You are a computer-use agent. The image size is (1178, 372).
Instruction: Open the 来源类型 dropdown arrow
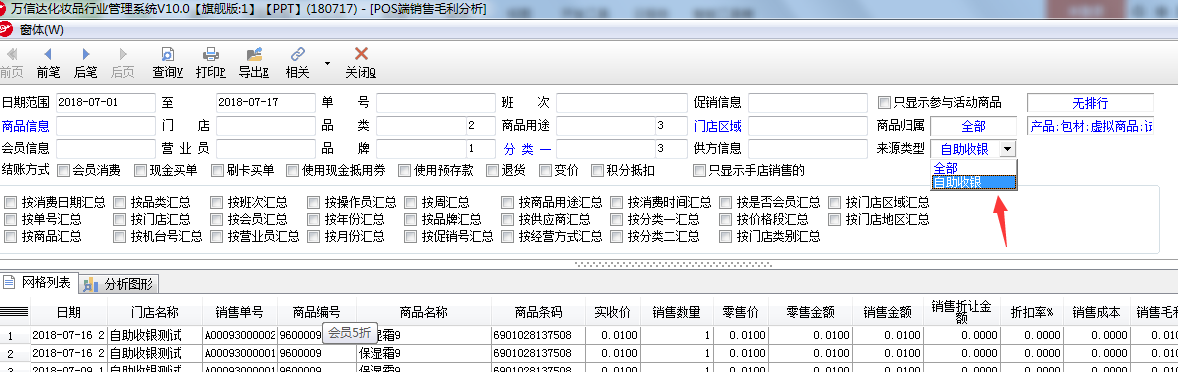(x=1007, y=149)
